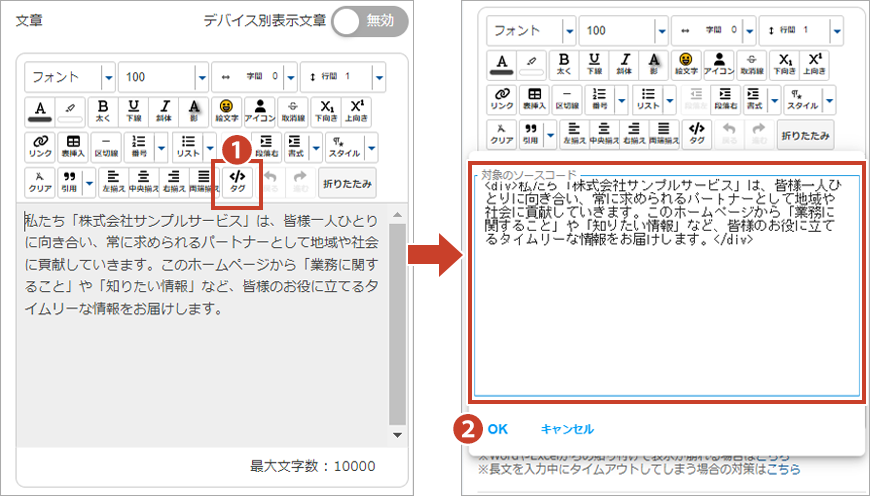Center align text (中央揃え) in the left editor
Viewport: 870px width, 496px height.
143,181
